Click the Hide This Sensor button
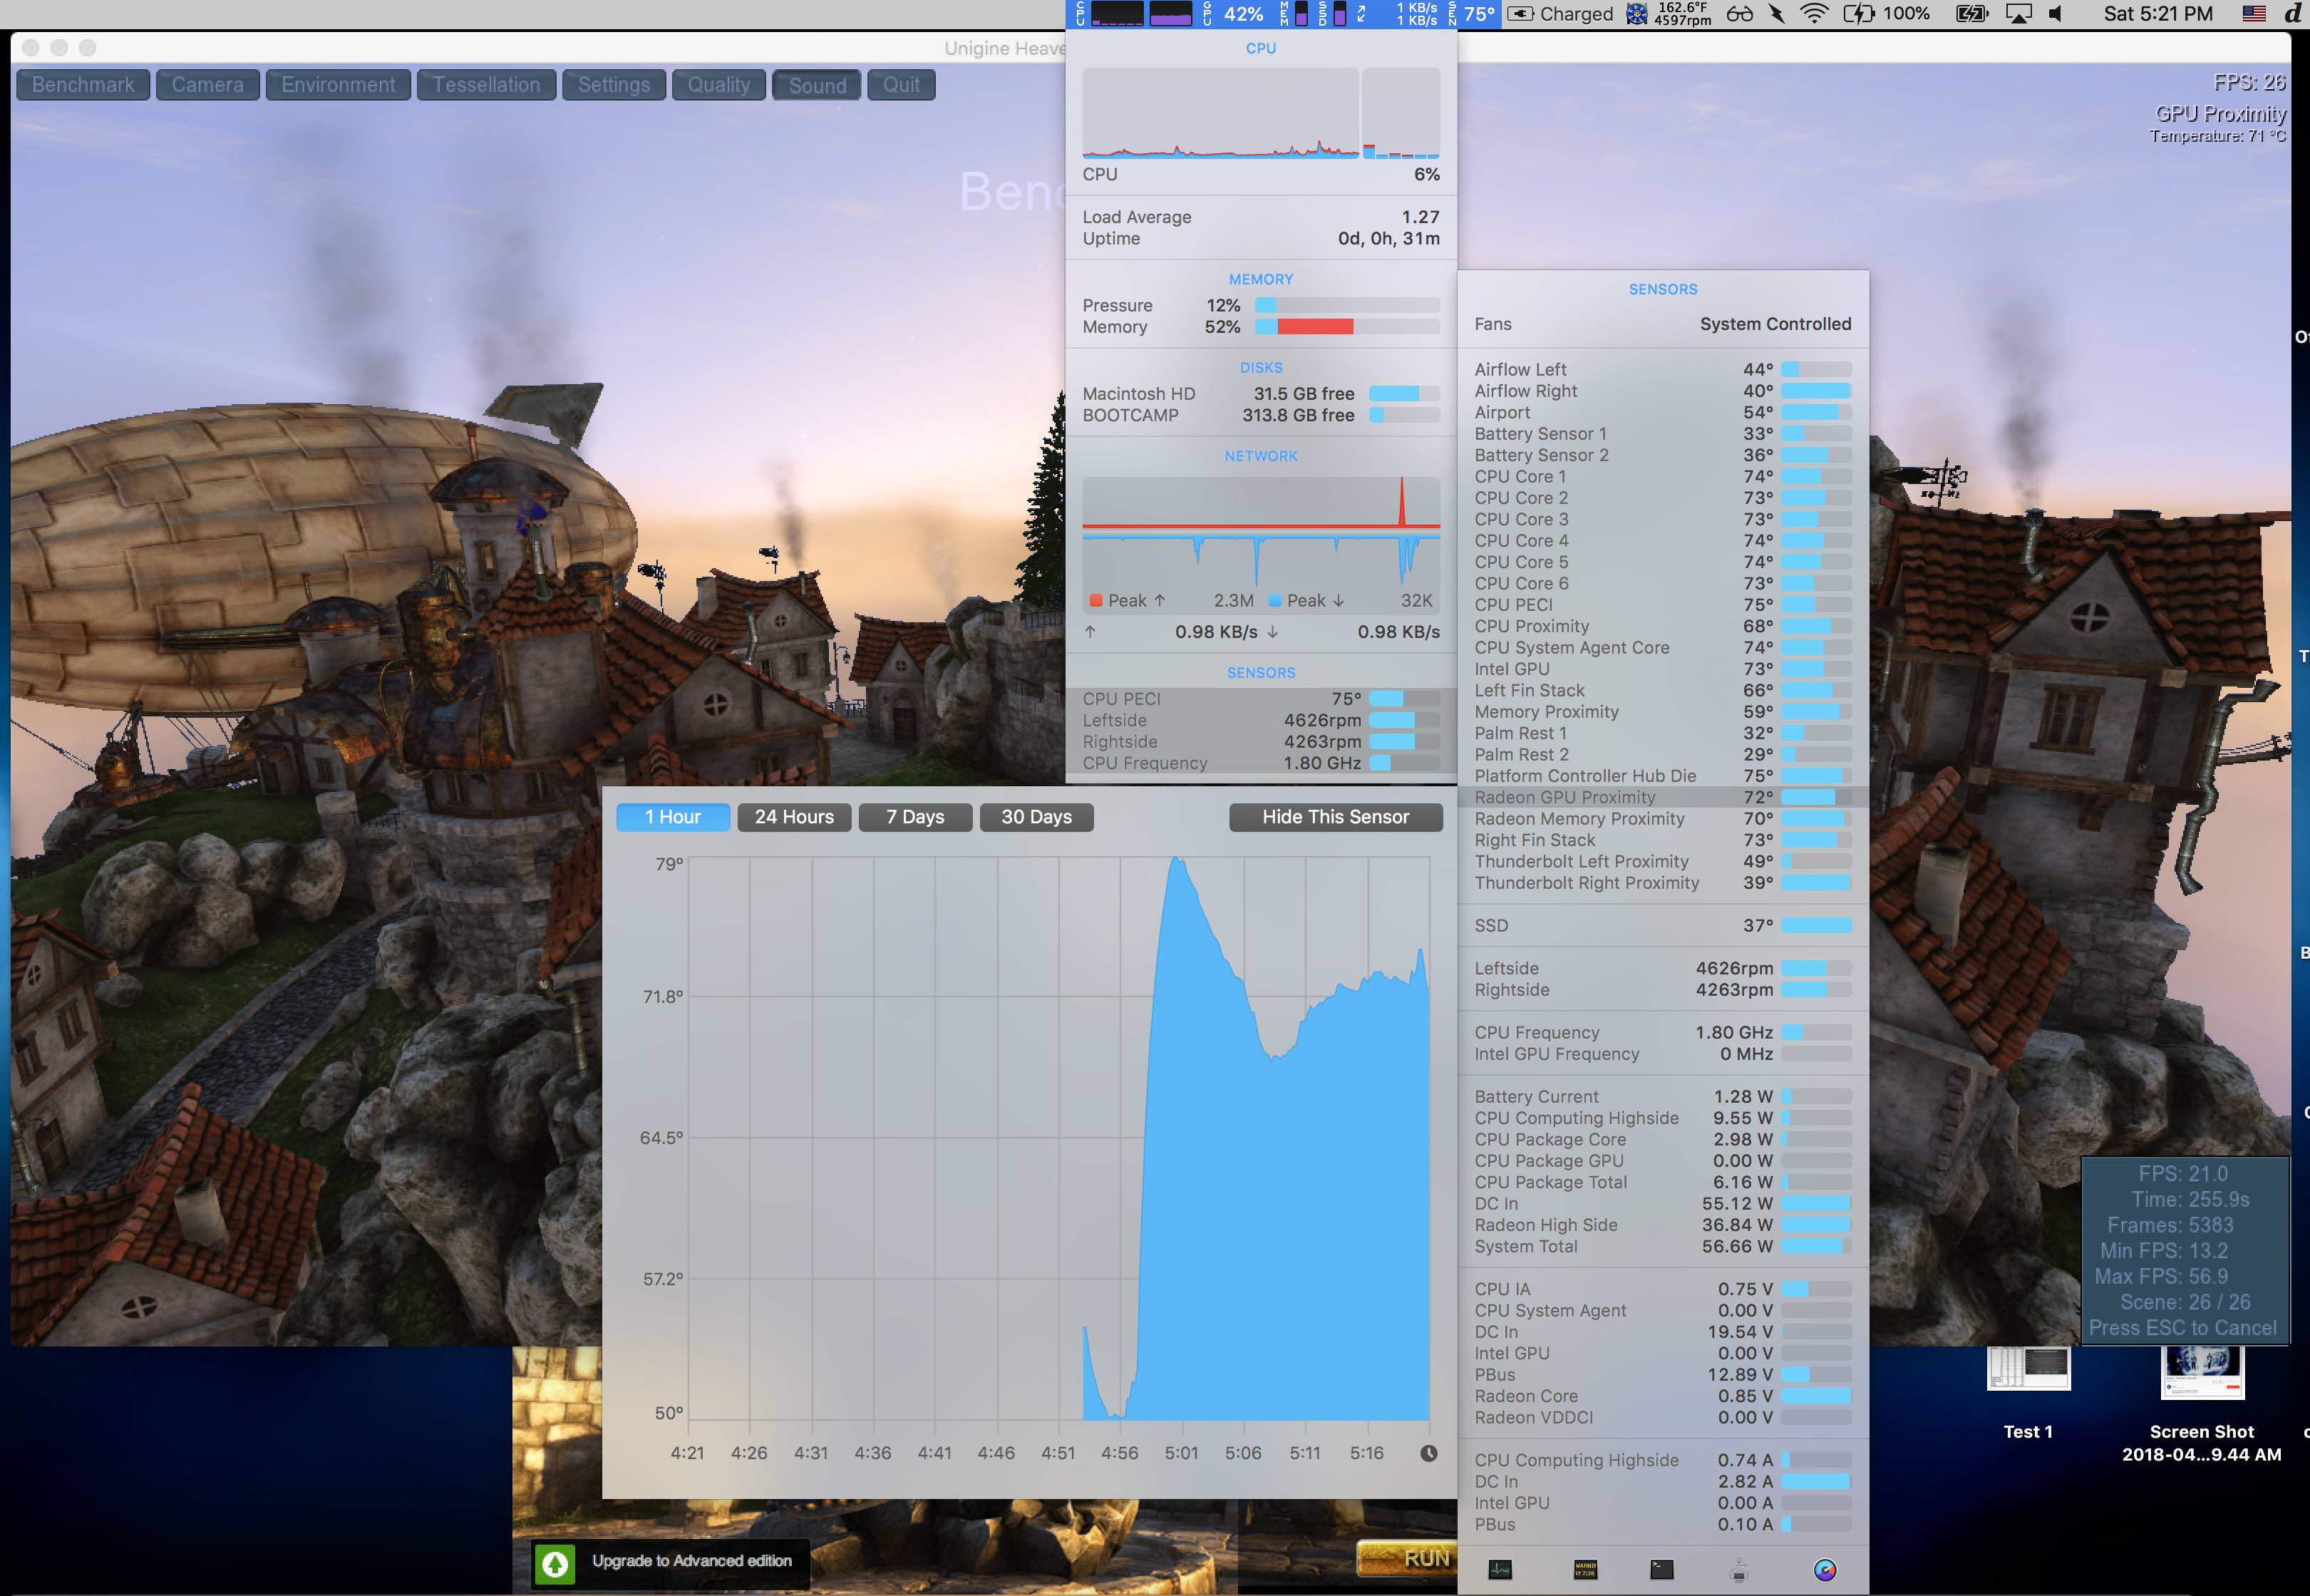Viewport: 2310px width, 1596px height. (x=1335, y=817)
